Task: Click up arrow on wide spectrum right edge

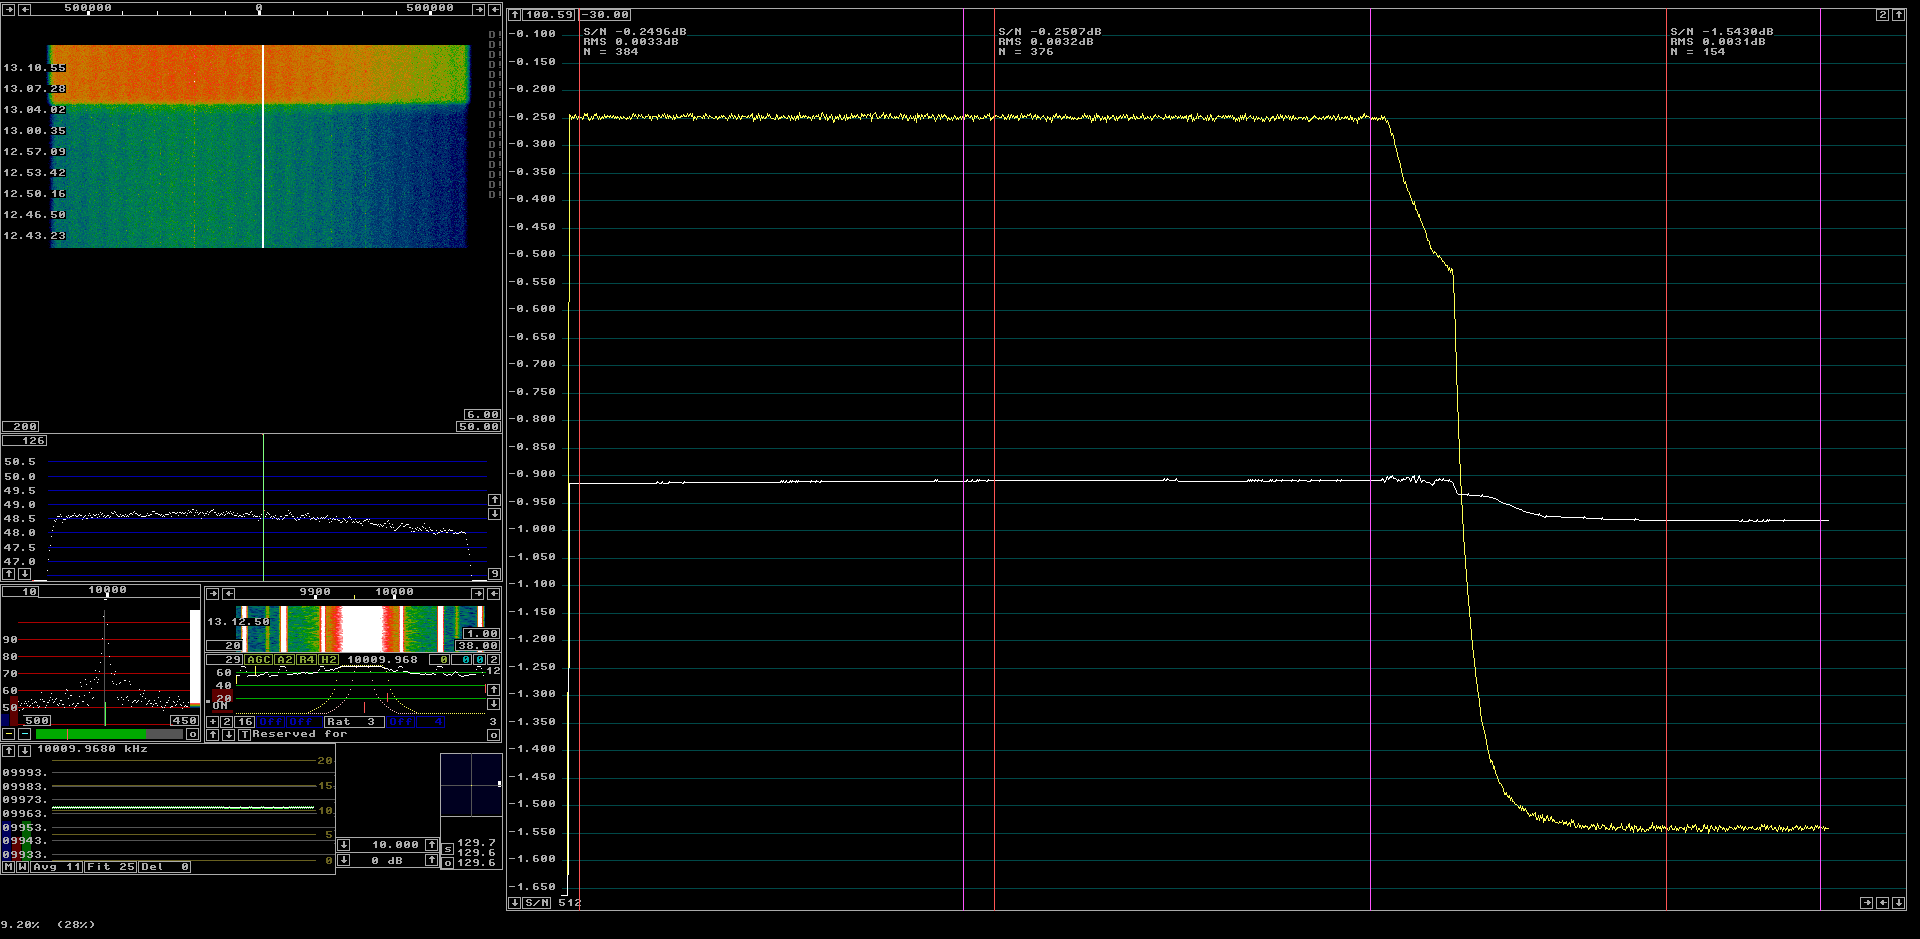Action: point(494,500)
